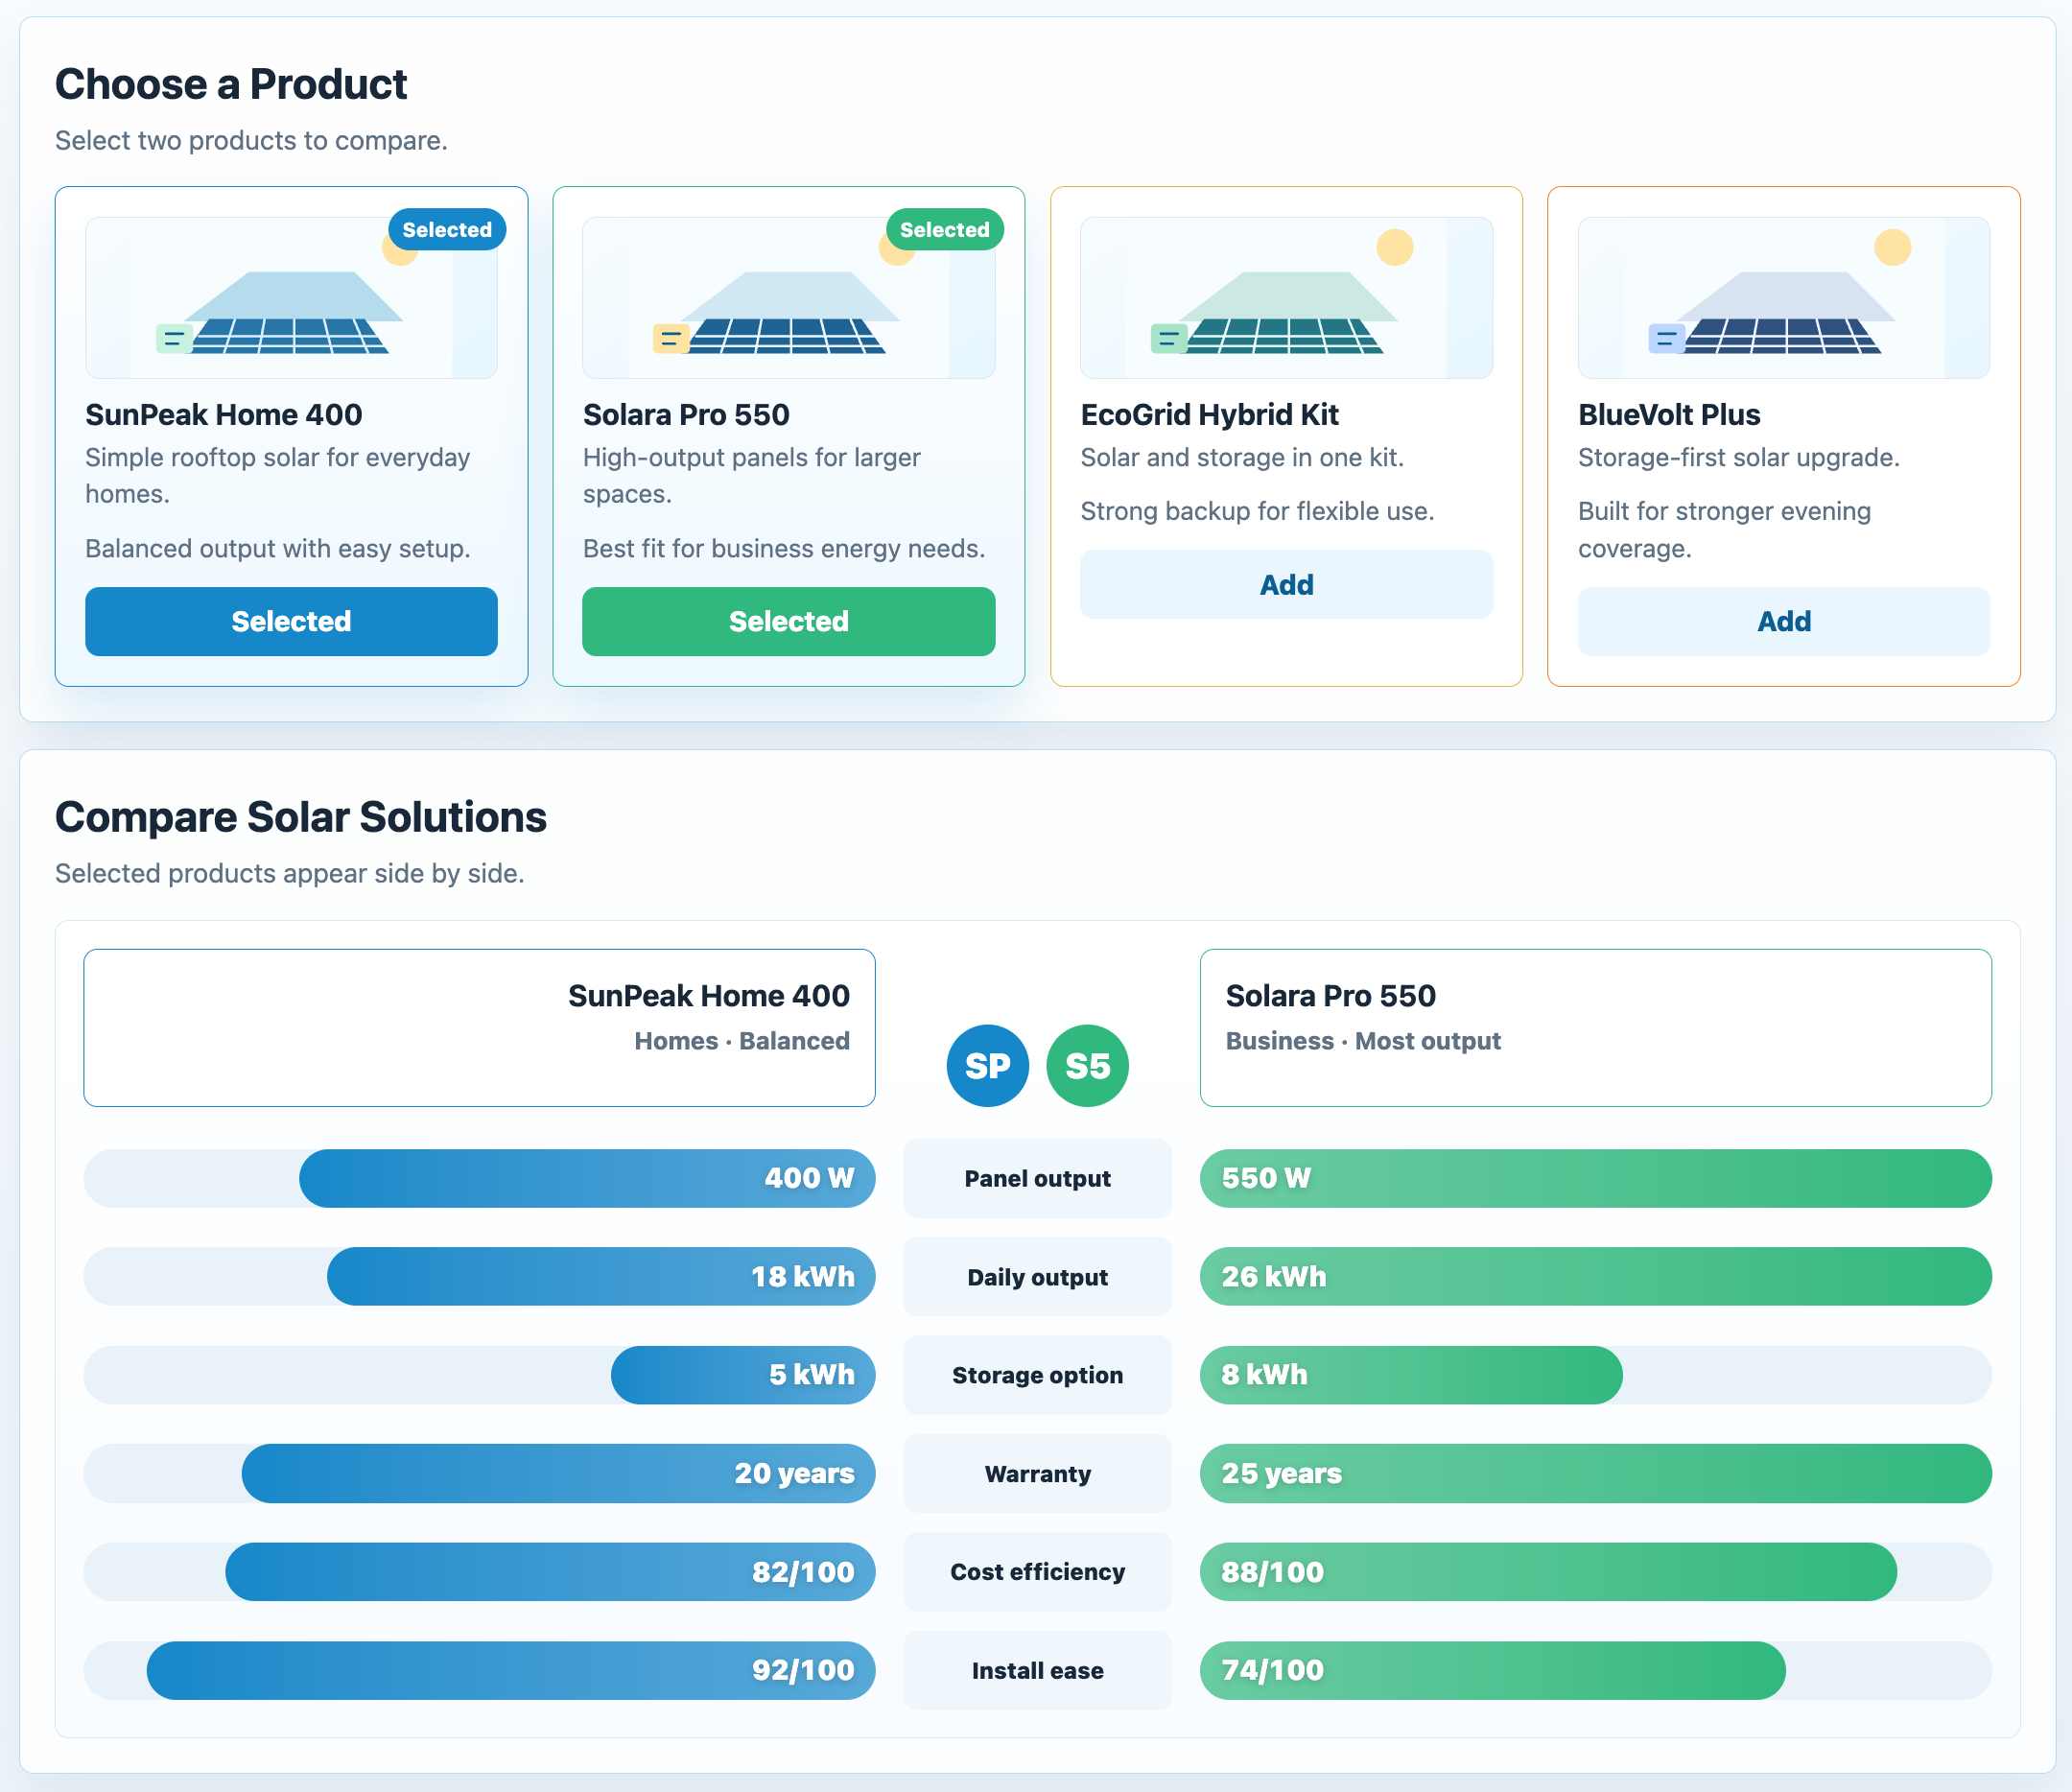Click the SP avatar badge
Viewport: 2072px width, 1792px height.
tap(987, 1065)
